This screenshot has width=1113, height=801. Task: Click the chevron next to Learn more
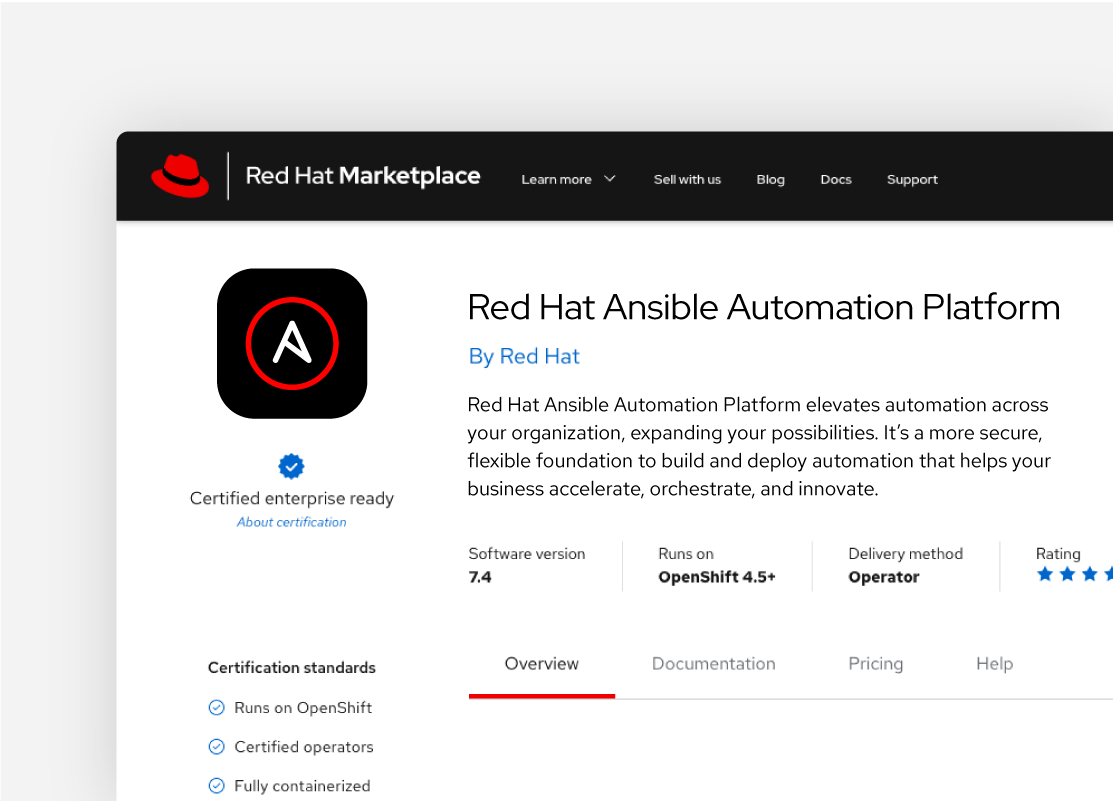click(x=610, y=179)
